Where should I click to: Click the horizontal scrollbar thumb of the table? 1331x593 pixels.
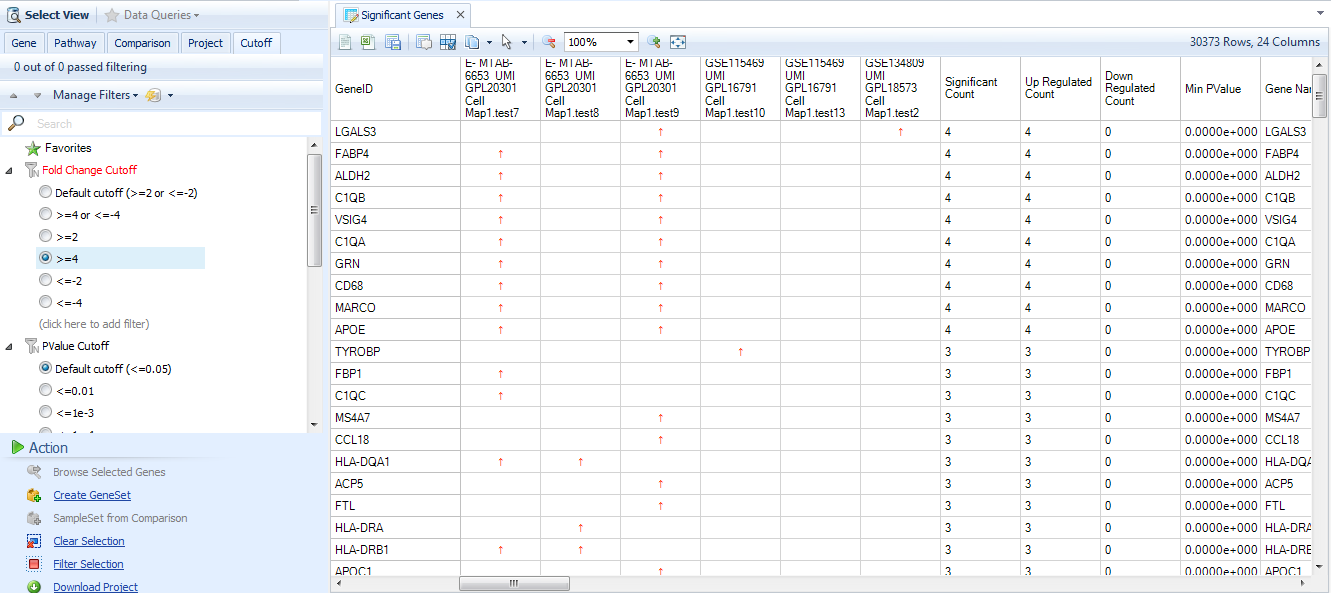(514, 583)
